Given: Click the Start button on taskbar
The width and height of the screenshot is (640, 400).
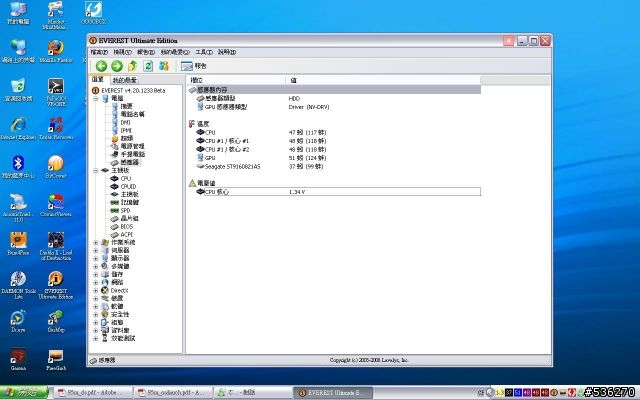Looking at the screenshot, I should point(24,393).
